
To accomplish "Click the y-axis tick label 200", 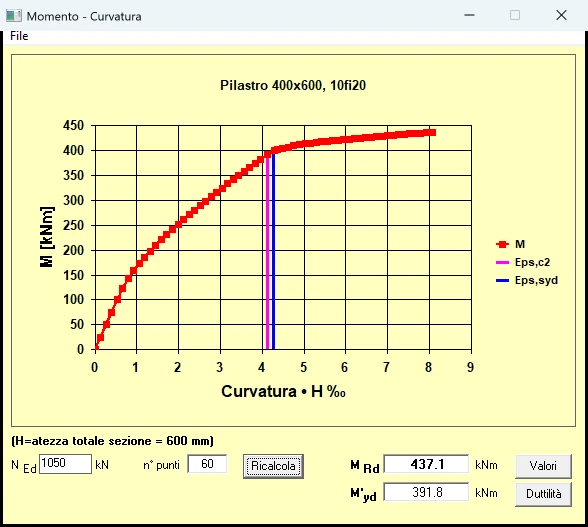I will click(x=74, y=250).
